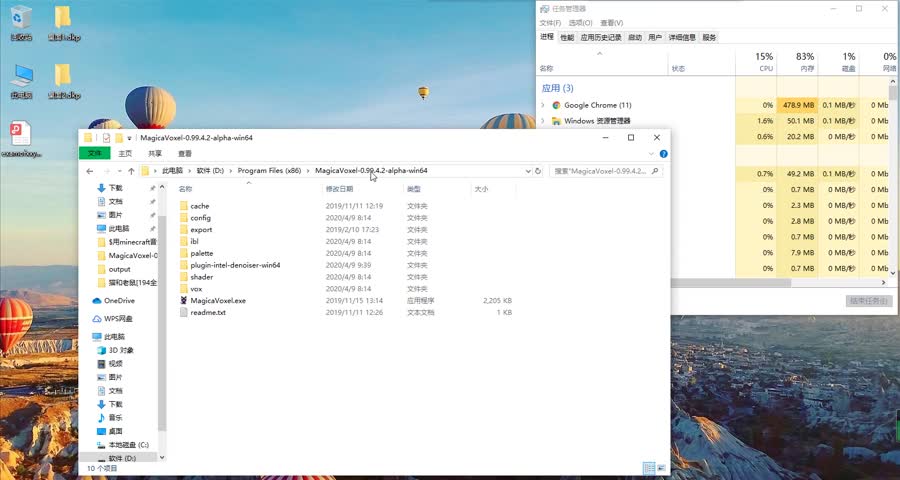Open the 查看 ribbon tab in Explorer
The image size is (900, 480).
[185, 154]
